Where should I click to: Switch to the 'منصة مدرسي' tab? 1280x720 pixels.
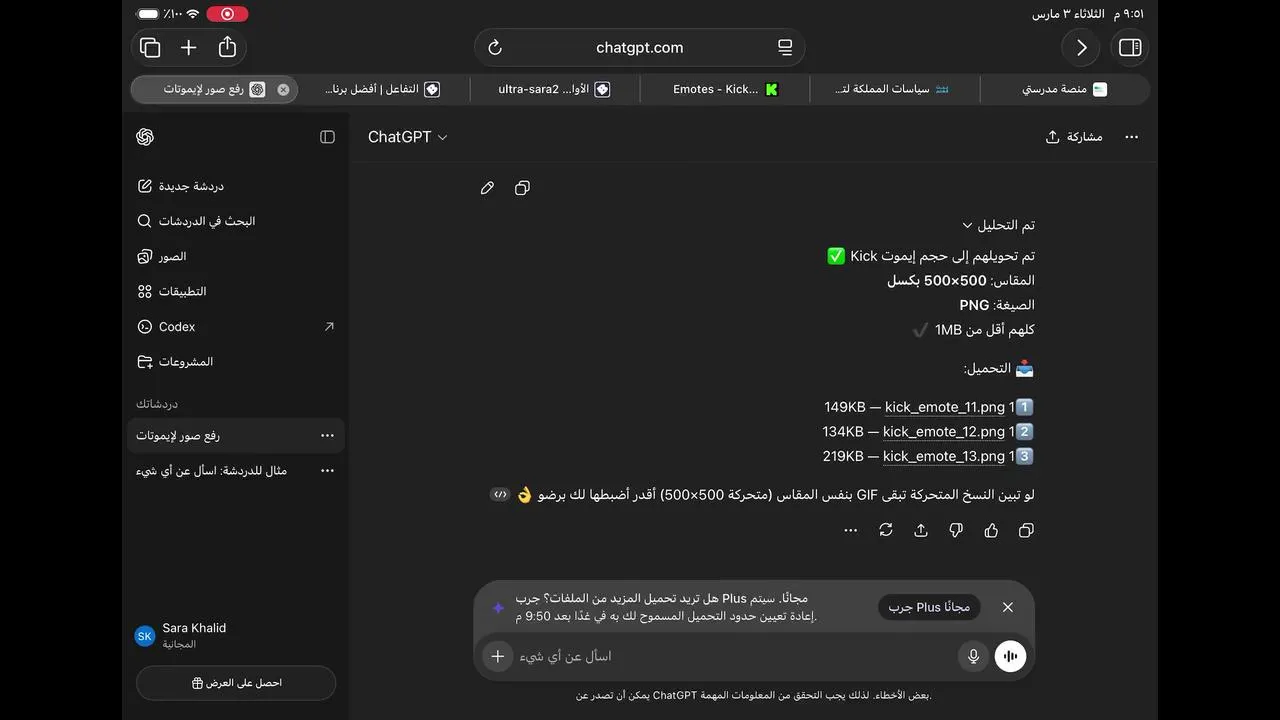coord(1065,89)
